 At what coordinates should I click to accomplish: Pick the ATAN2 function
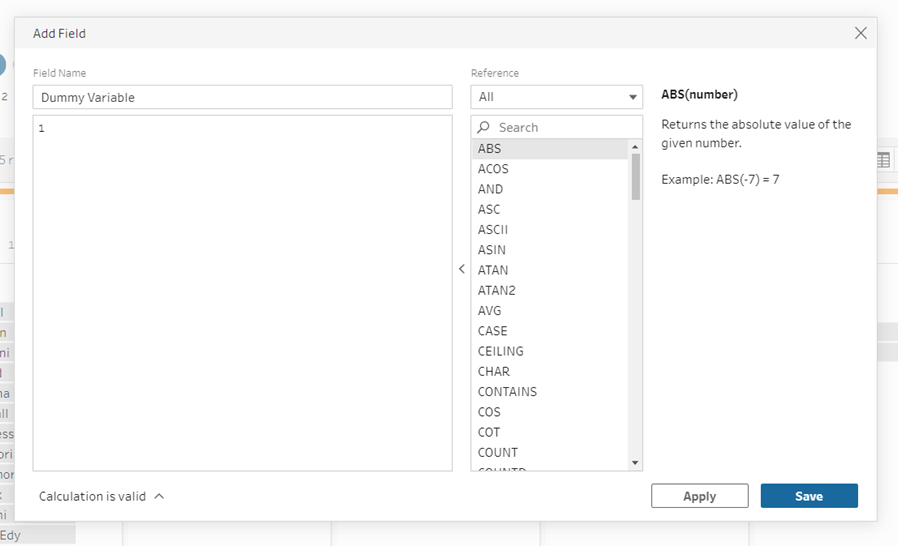pyautogui.click(x=496, y=290)
